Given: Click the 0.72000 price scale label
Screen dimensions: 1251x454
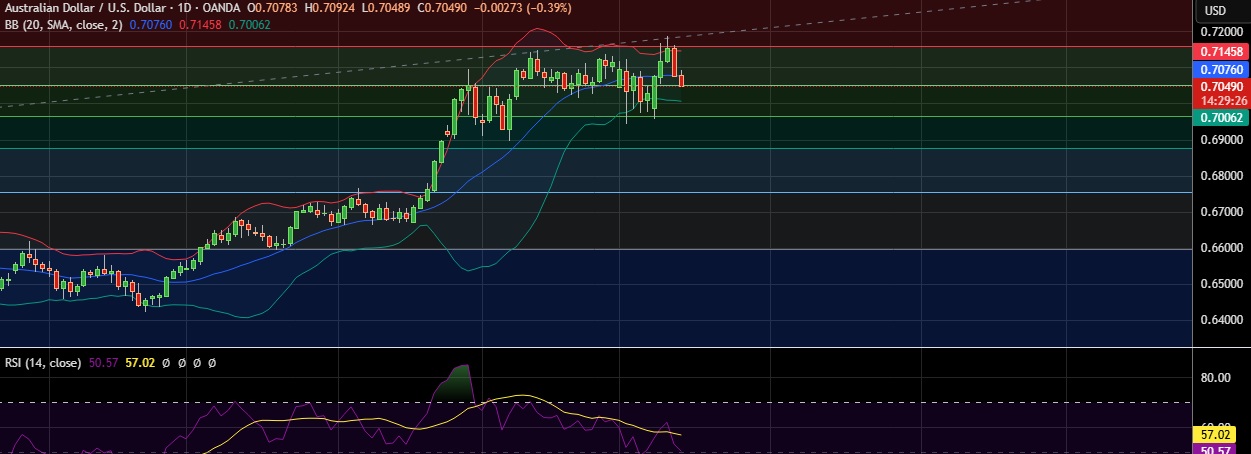Looking at the screenshot, I should coord(1222,32).
